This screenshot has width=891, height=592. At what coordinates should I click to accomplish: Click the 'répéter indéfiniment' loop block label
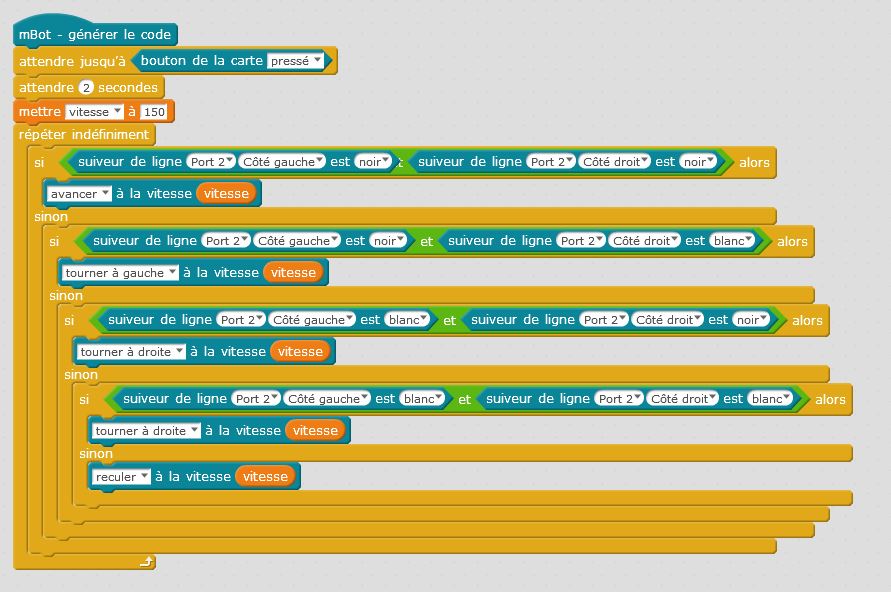84,135
